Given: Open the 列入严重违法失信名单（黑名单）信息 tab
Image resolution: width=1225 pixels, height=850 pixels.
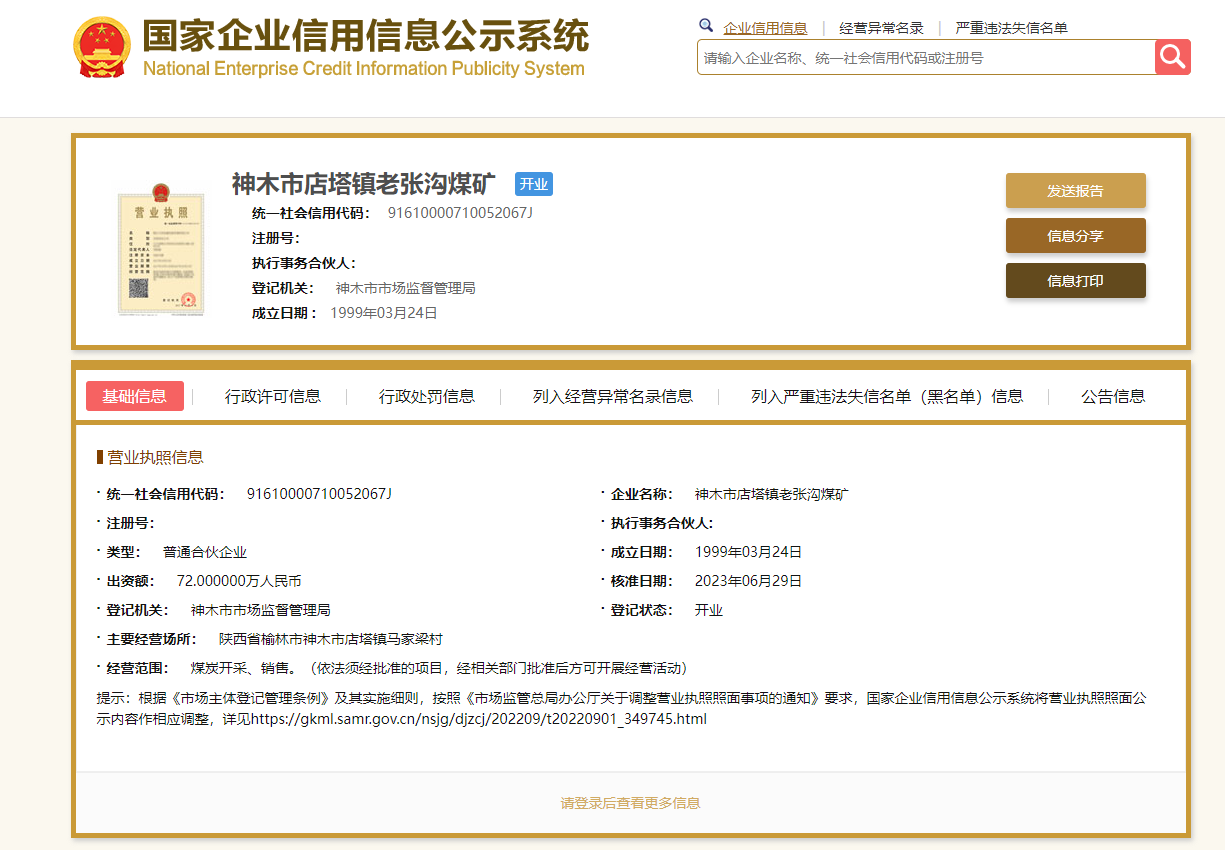Looking at the screenshot, I should [x=887, y=396].
